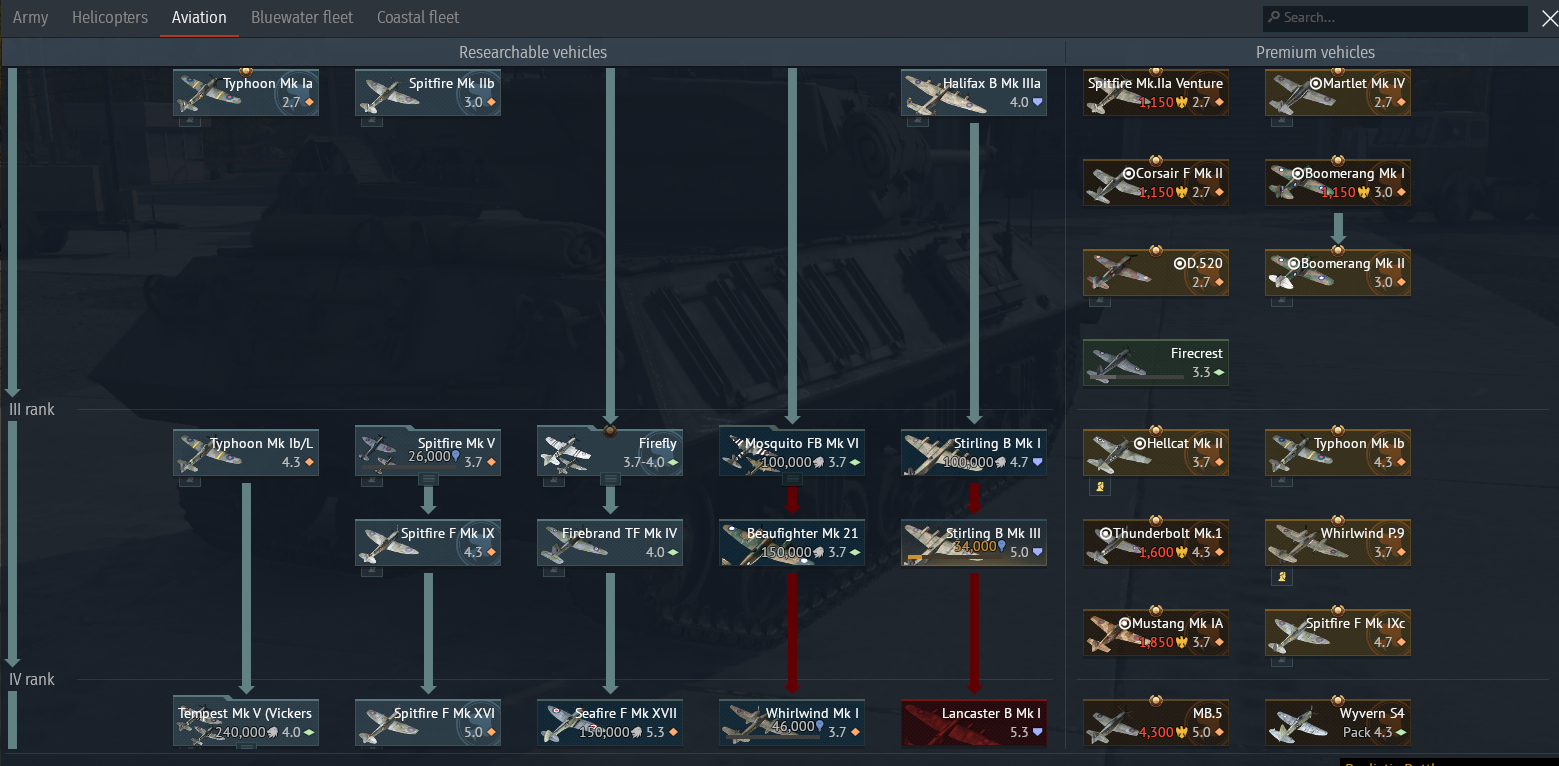Screen dimensions: 1559x766
Task: Select the Typhoon Mk Ib/L card
Action: (x=246, y=452)
